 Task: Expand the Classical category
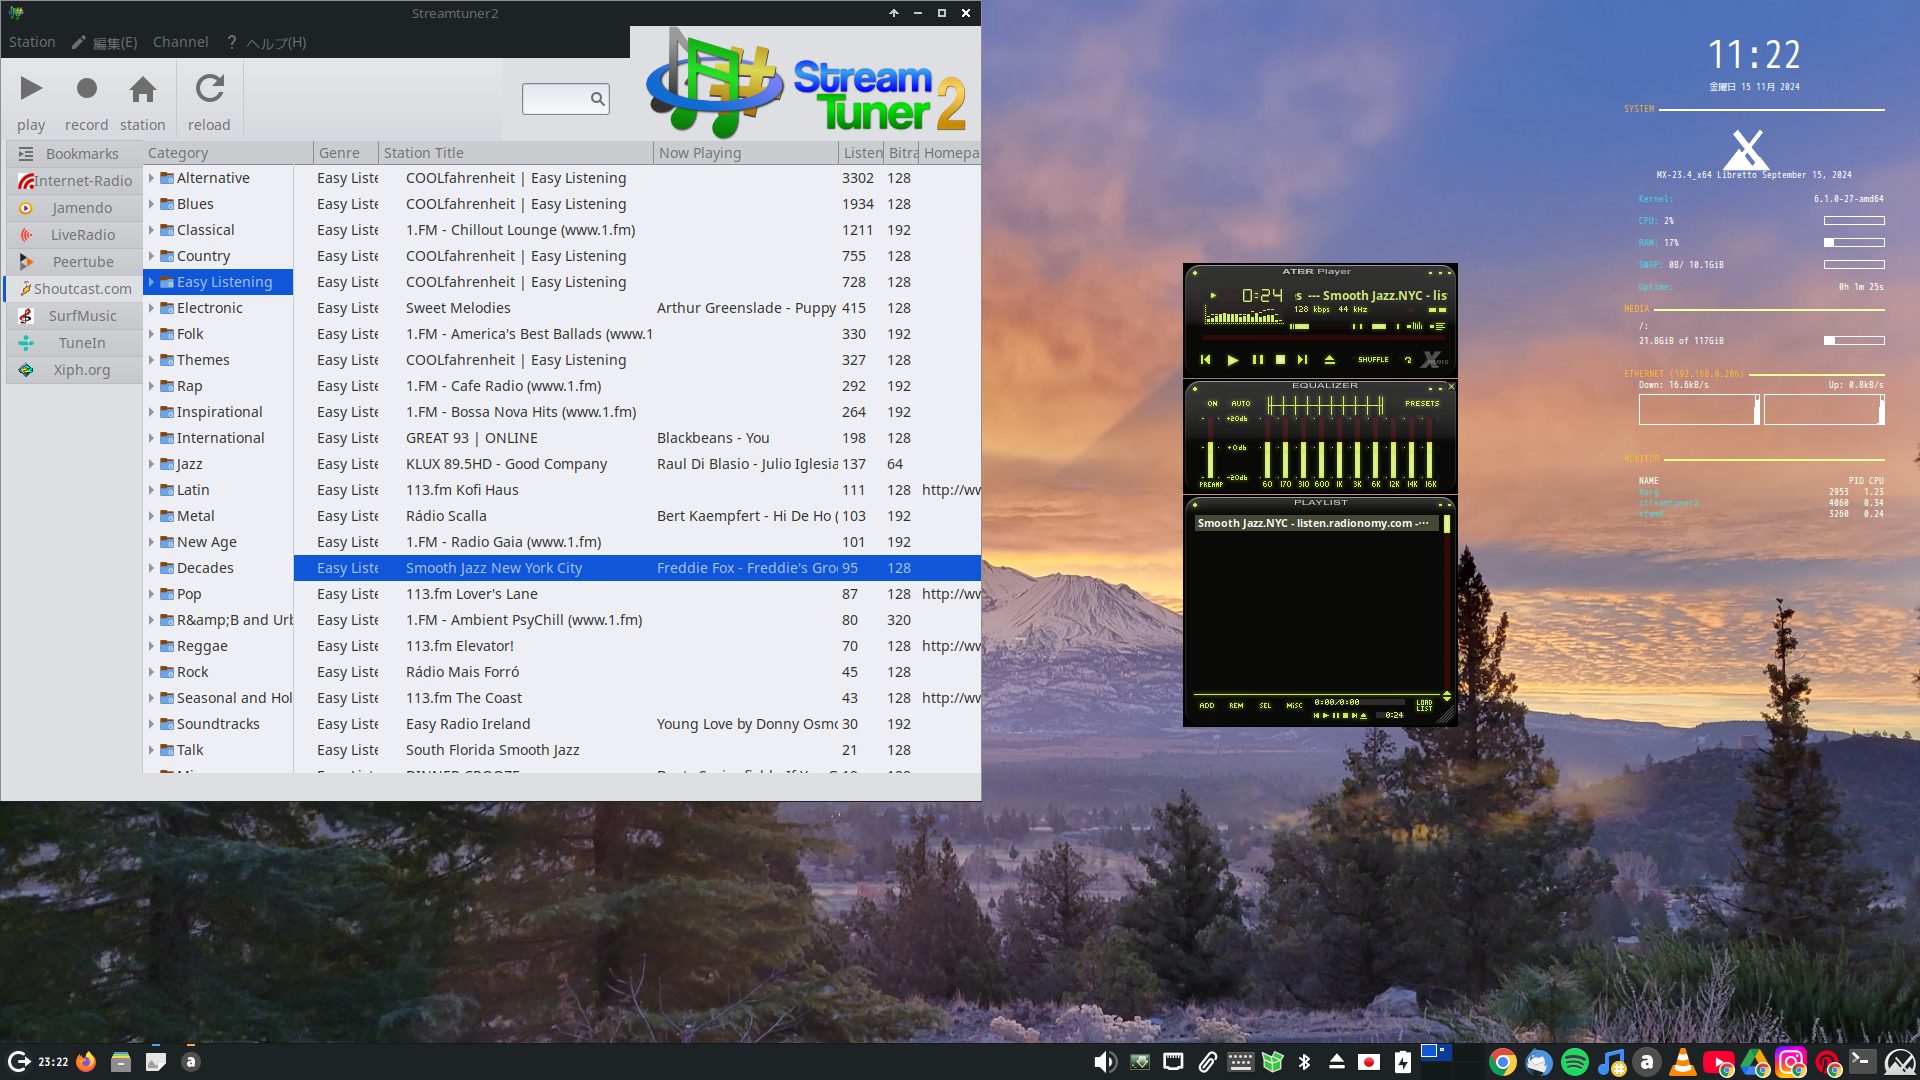pos(152,230)
